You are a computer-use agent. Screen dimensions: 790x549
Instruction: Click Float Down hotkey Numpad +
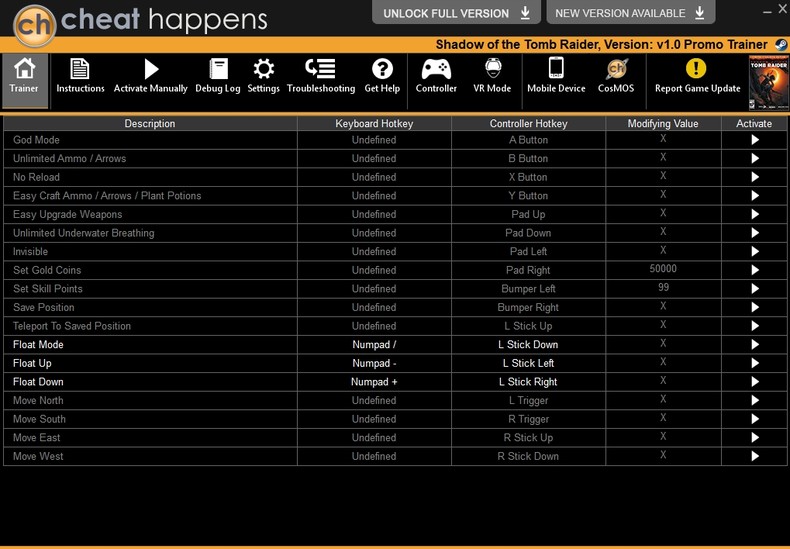tap(374, 382)
